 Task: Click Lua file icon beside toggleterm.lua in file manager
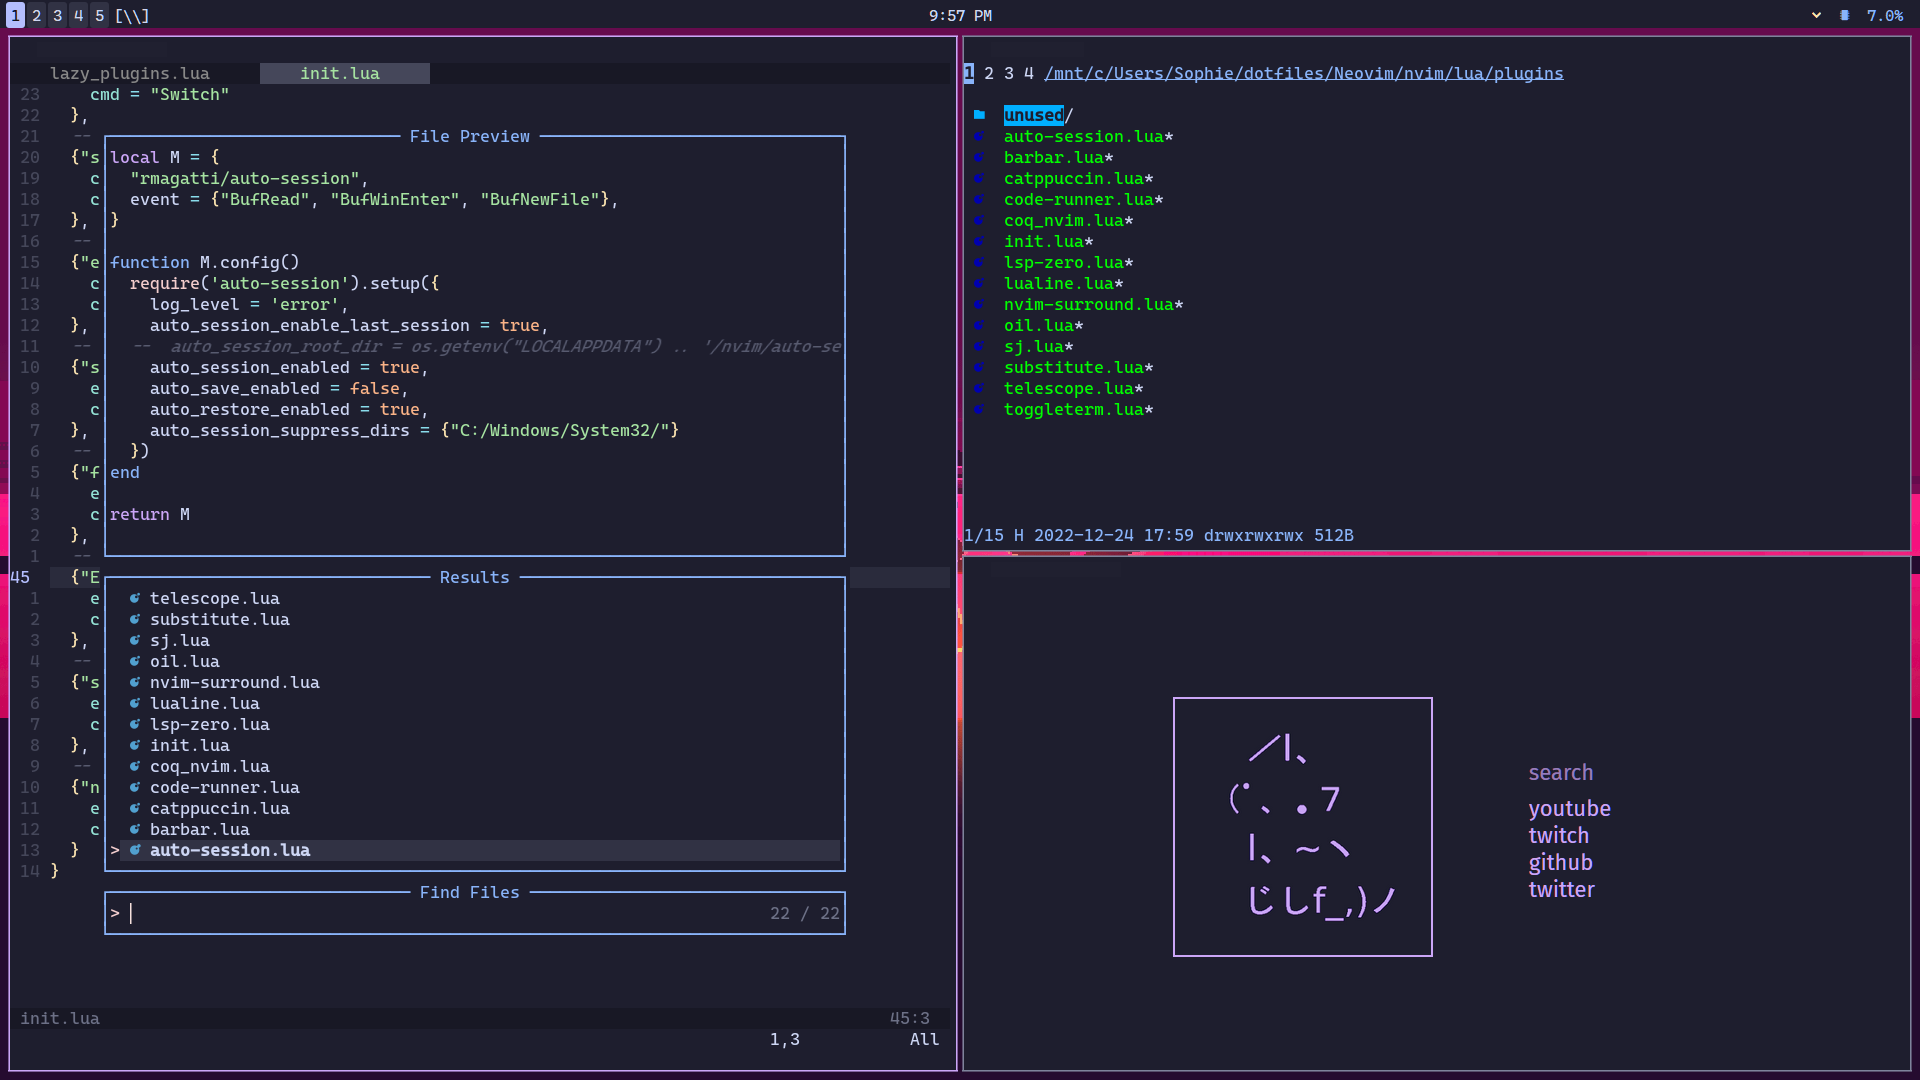pos(980,410)
